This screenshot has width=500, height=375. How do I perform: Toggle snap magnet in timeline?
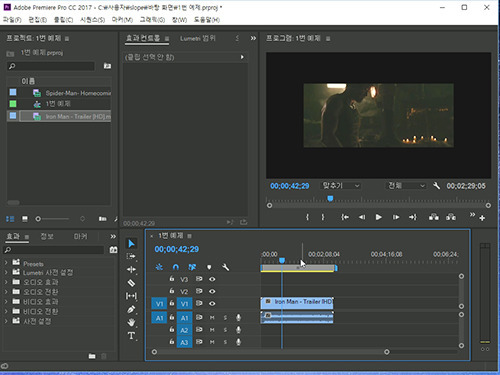pos(176,267)
